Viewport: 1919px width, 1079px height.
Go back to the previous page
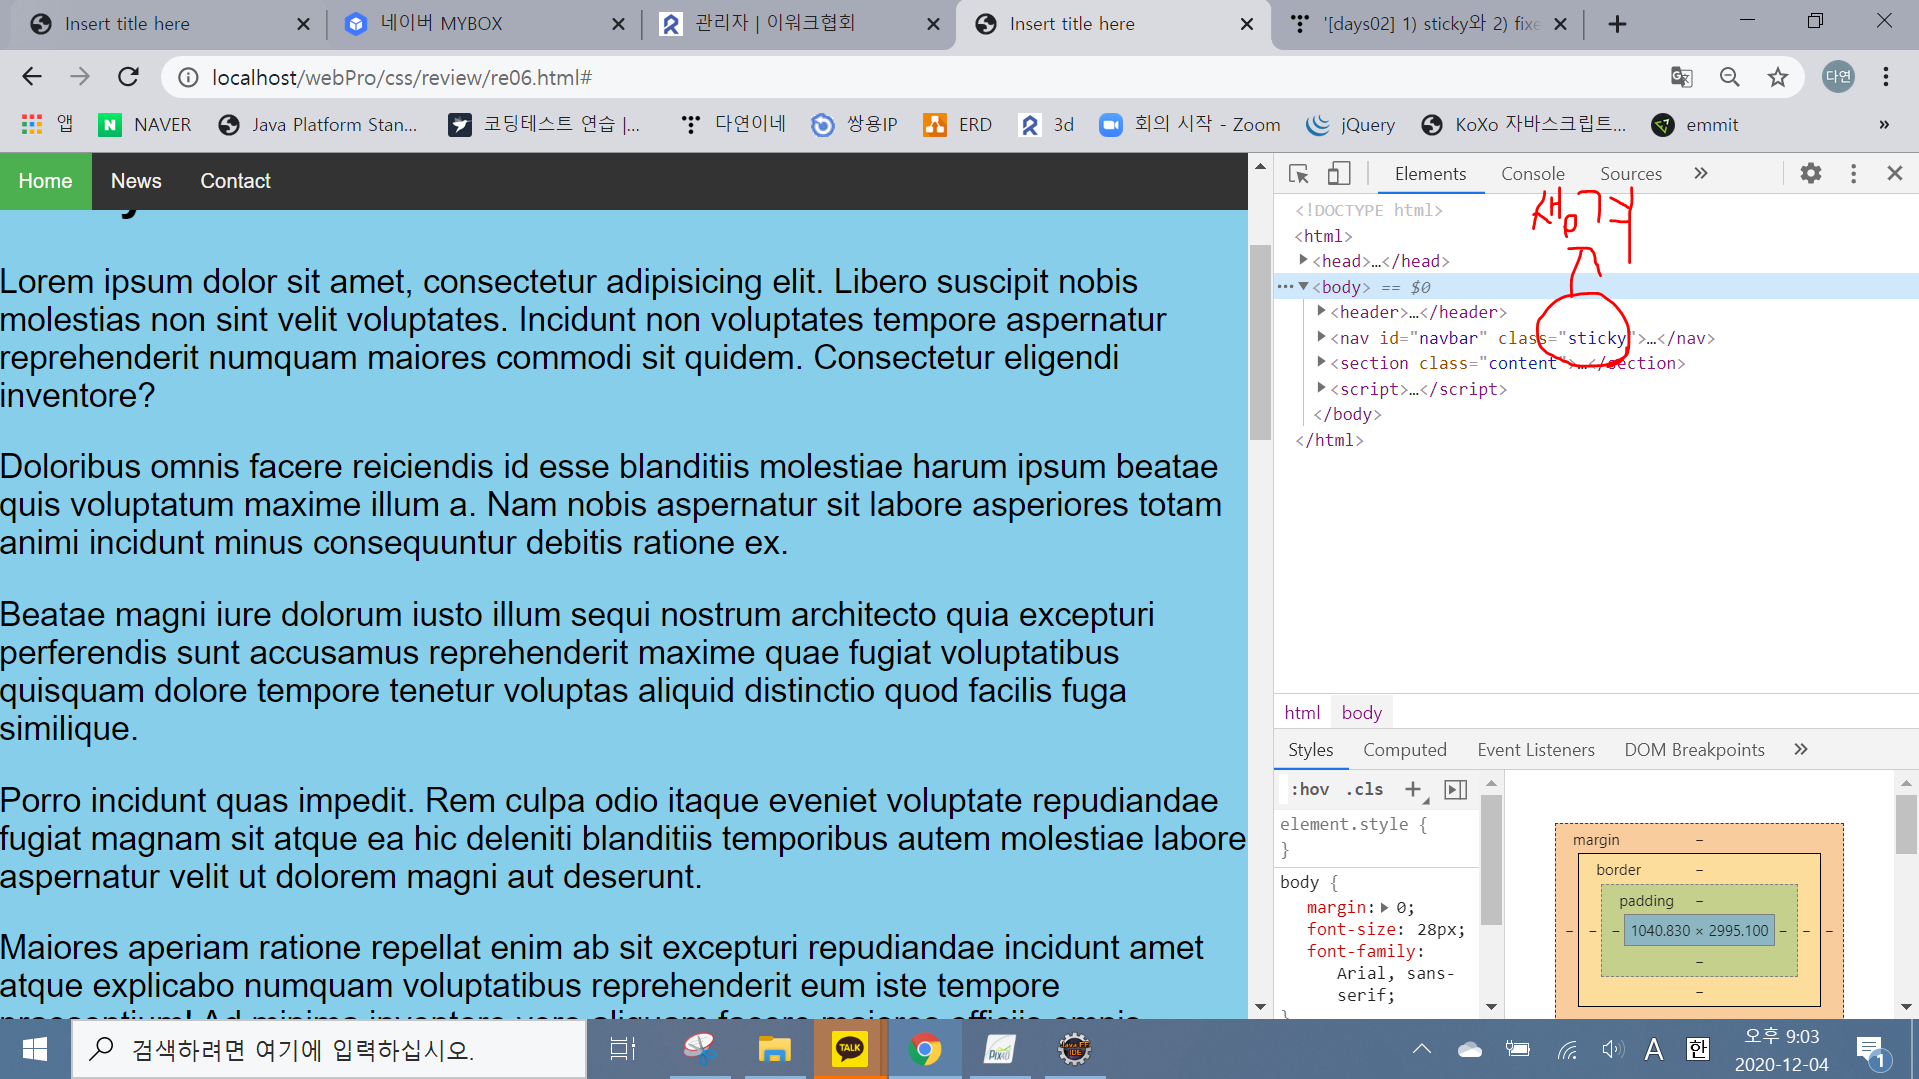point(32,77)
